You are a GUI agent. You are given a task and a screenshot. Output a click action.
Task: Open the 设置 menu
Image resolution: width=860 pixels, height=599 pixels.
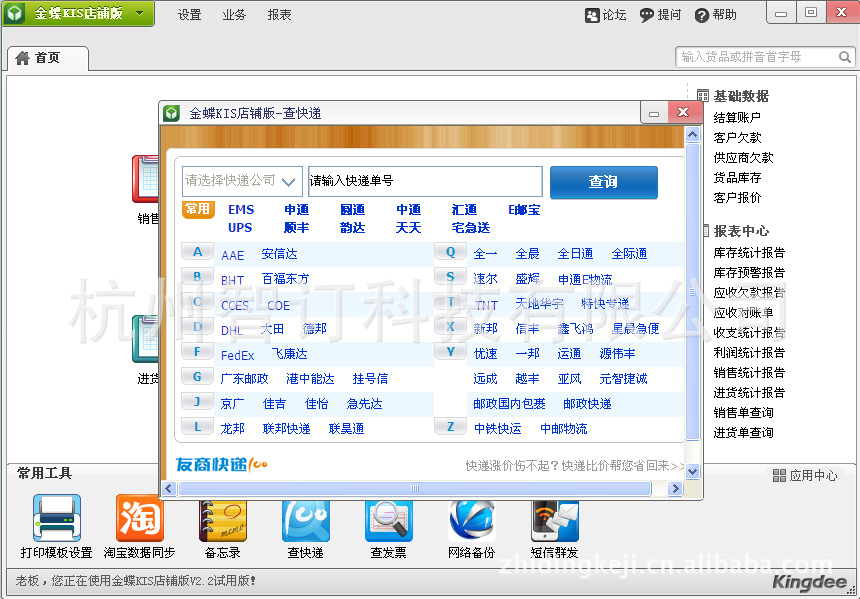(189, 15)
